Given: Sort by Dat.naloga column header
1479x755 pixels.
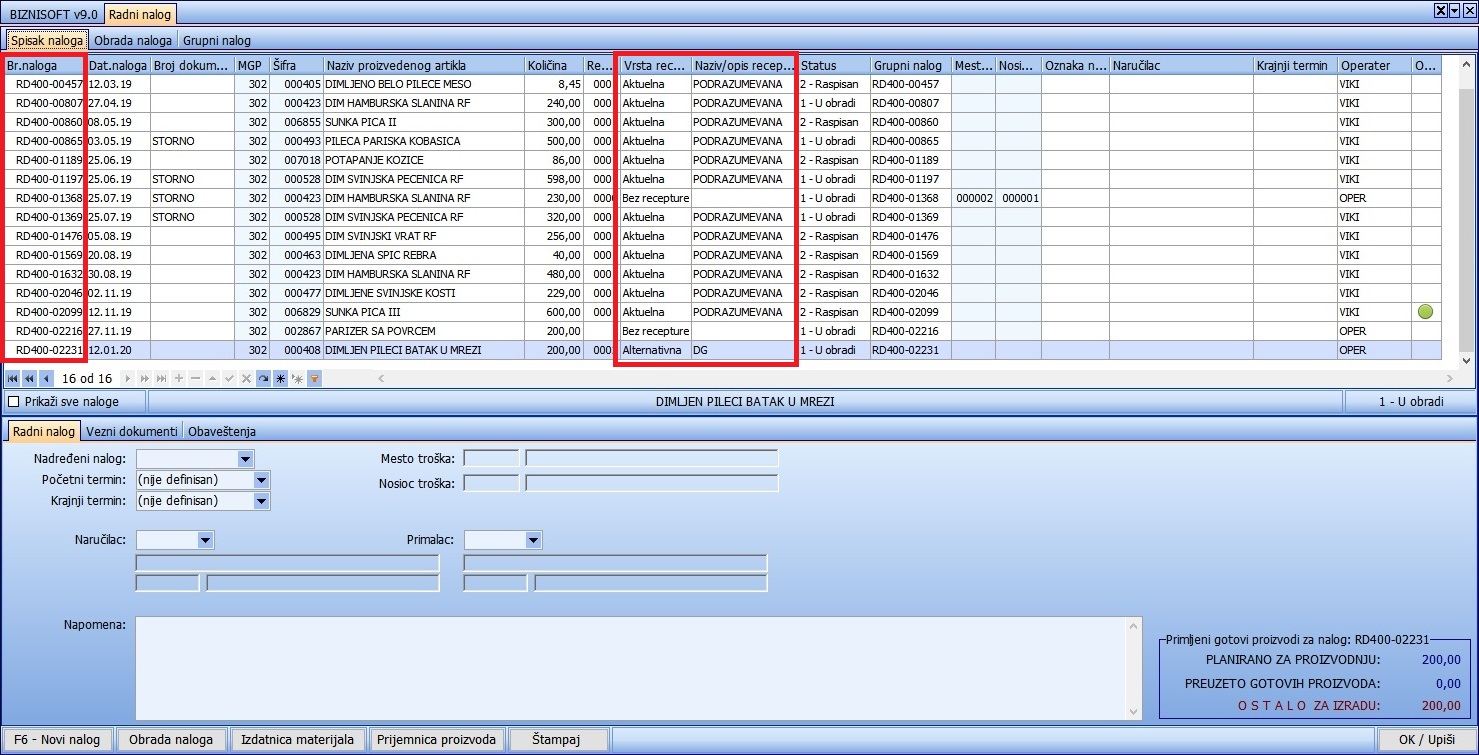Looking at the screenshot, I should 118,65.
